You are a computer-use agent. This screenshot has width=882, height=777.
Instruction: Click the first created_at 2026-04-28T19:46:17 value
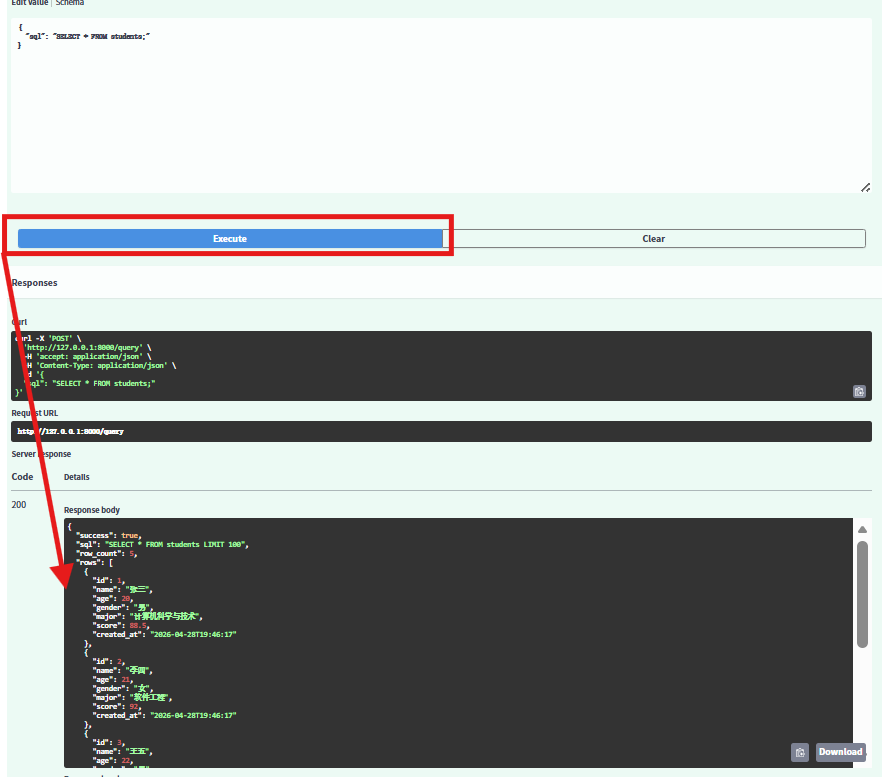tap(193, 635)
